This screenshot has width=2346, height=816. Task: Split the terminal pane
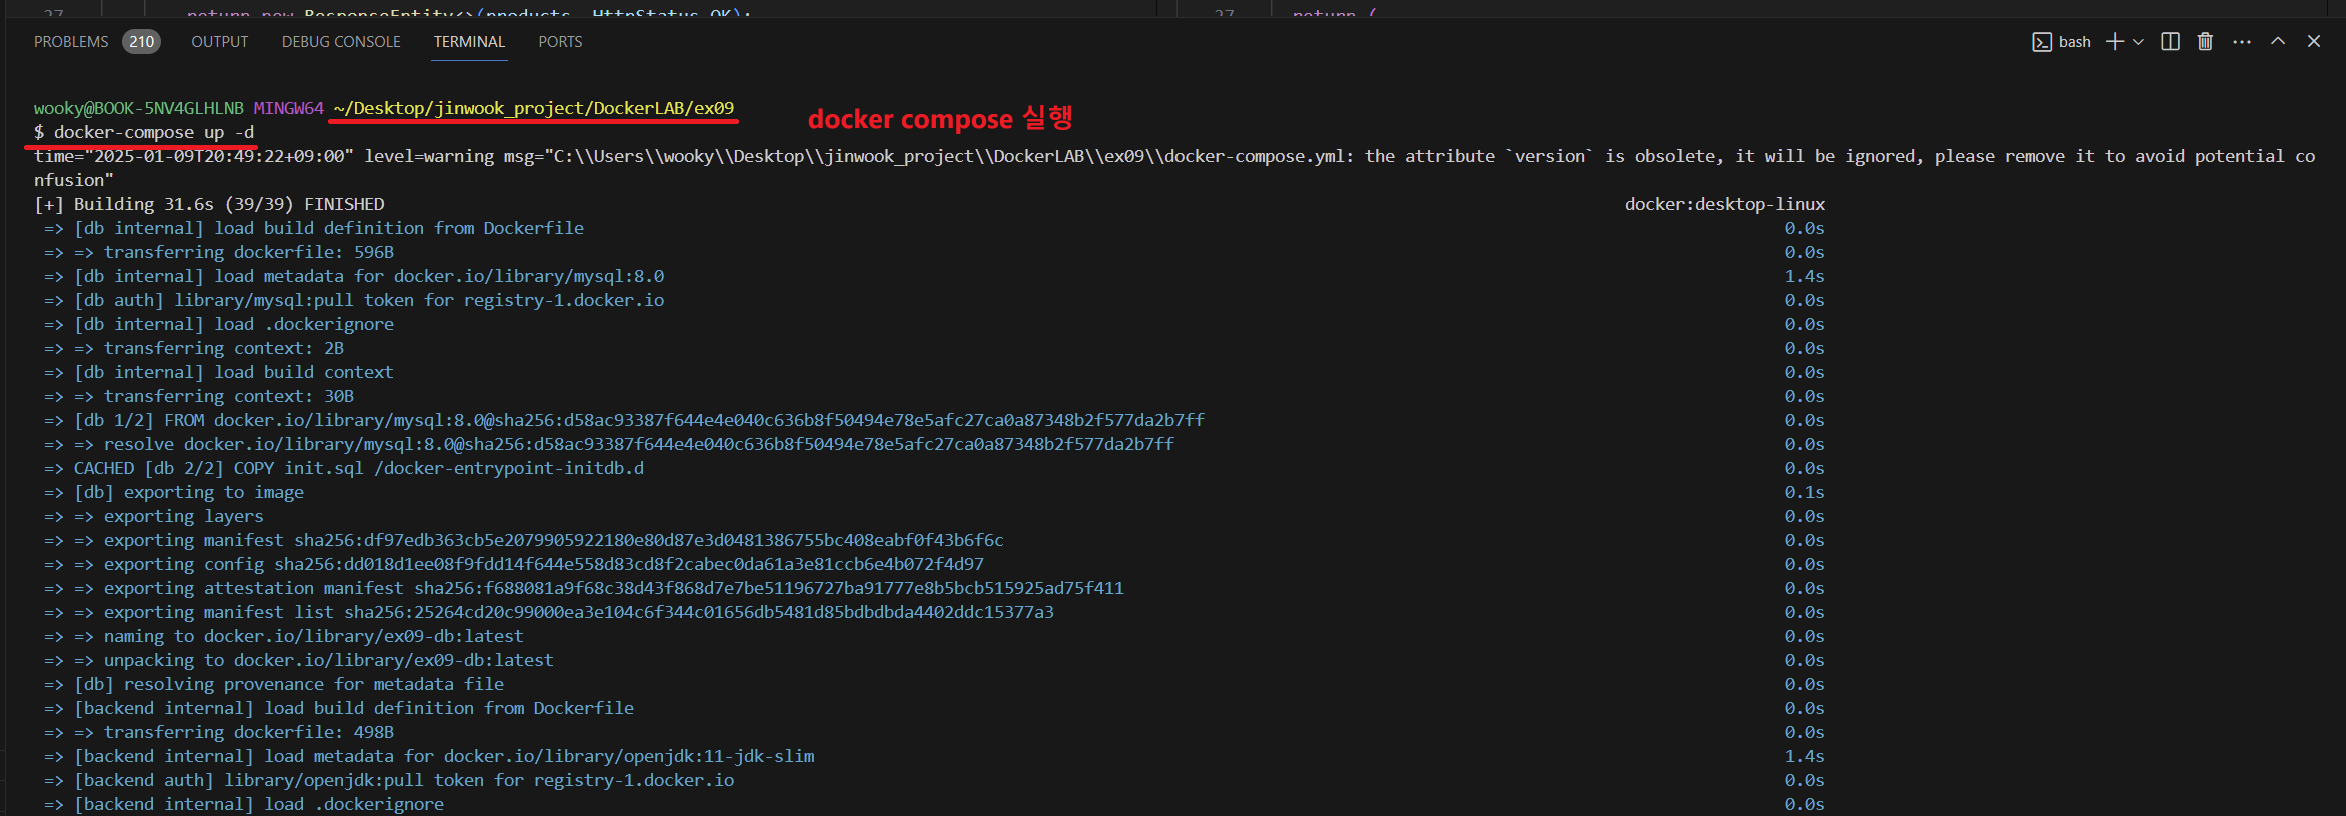tap(2170, 42)
